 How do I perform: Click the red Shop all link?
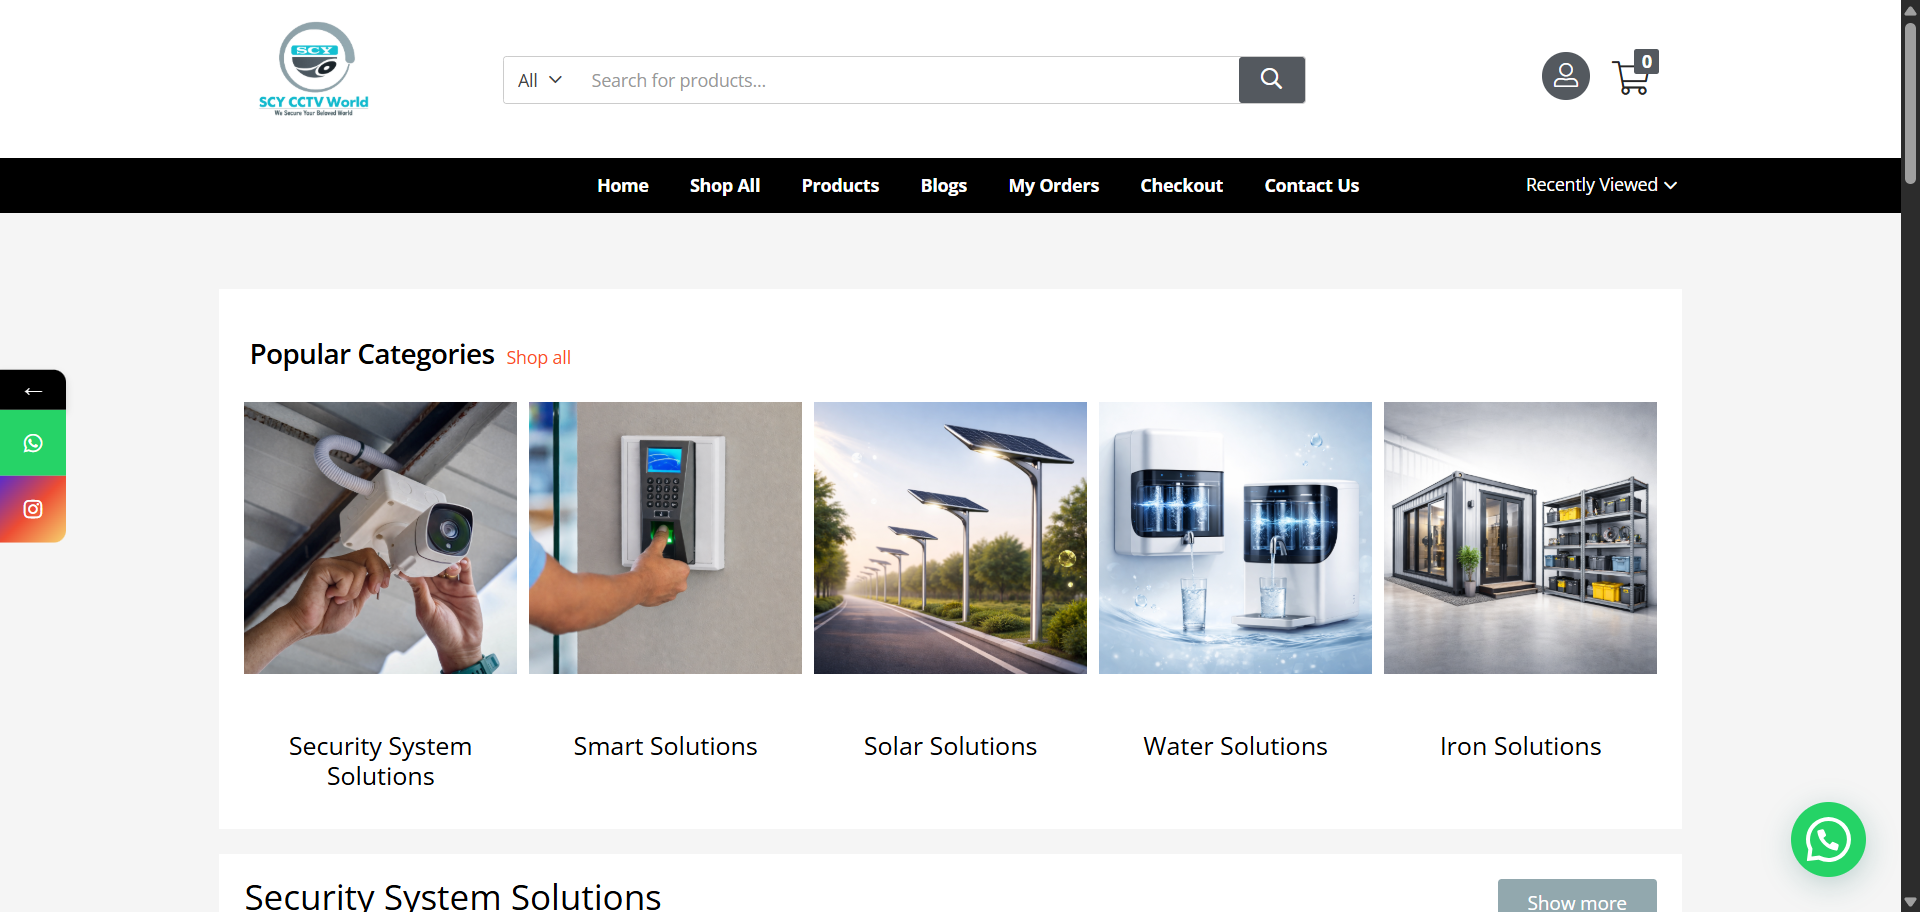[538, 358]
